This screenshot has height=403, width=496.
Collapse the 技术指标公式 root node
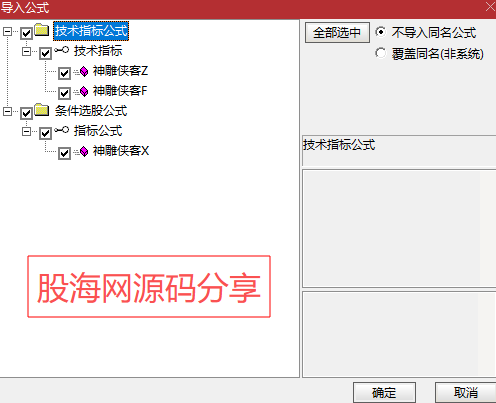pos(7,31)
